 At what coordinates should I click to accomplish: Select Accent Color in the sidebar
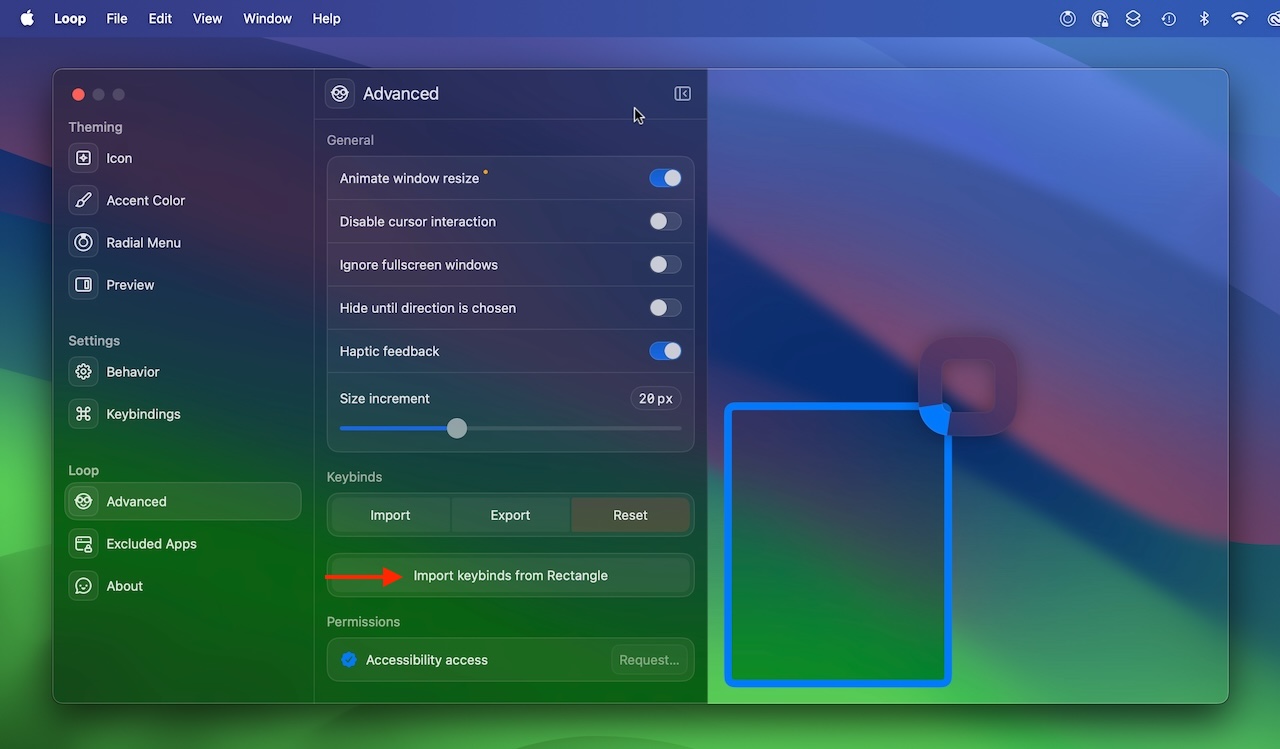[x=183, y=200]
